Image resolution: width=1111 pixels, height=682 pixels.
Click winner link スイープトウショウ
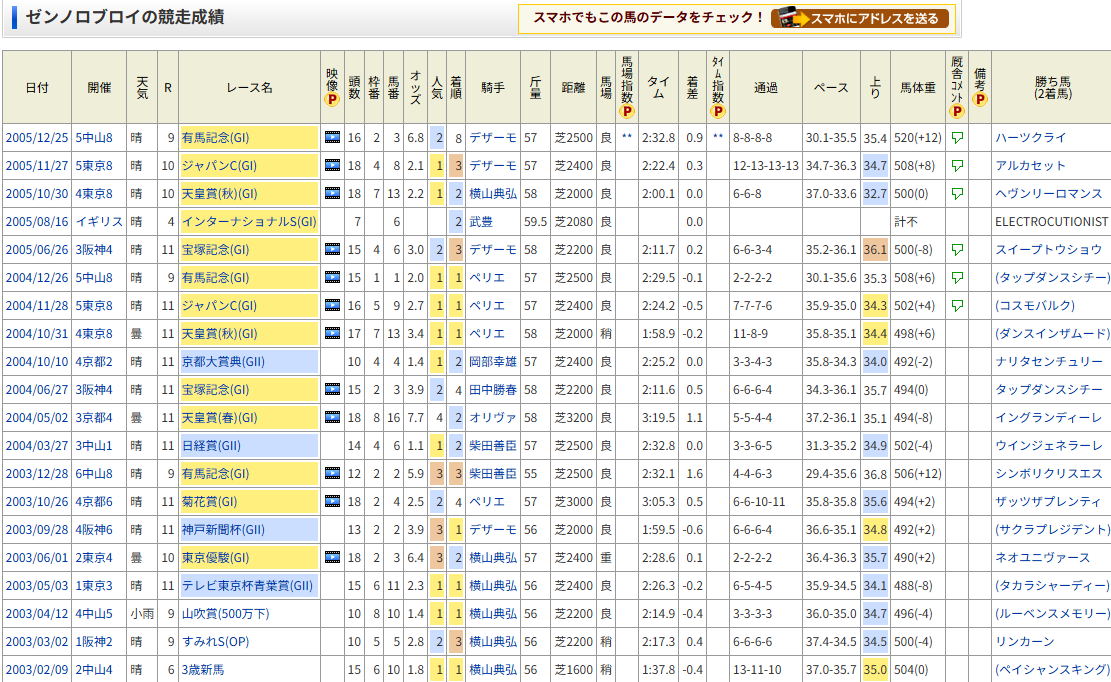pyautogui.click(x=1048, y=250)
